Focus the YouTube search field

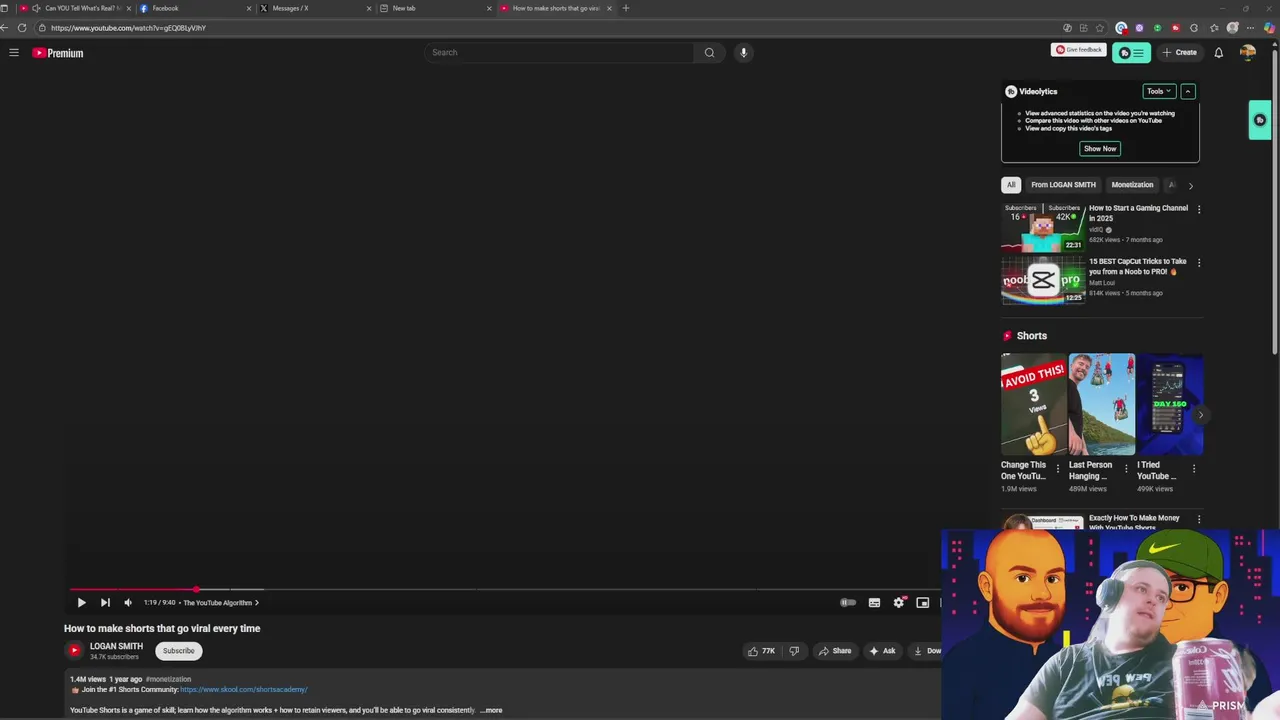point(559,52)
